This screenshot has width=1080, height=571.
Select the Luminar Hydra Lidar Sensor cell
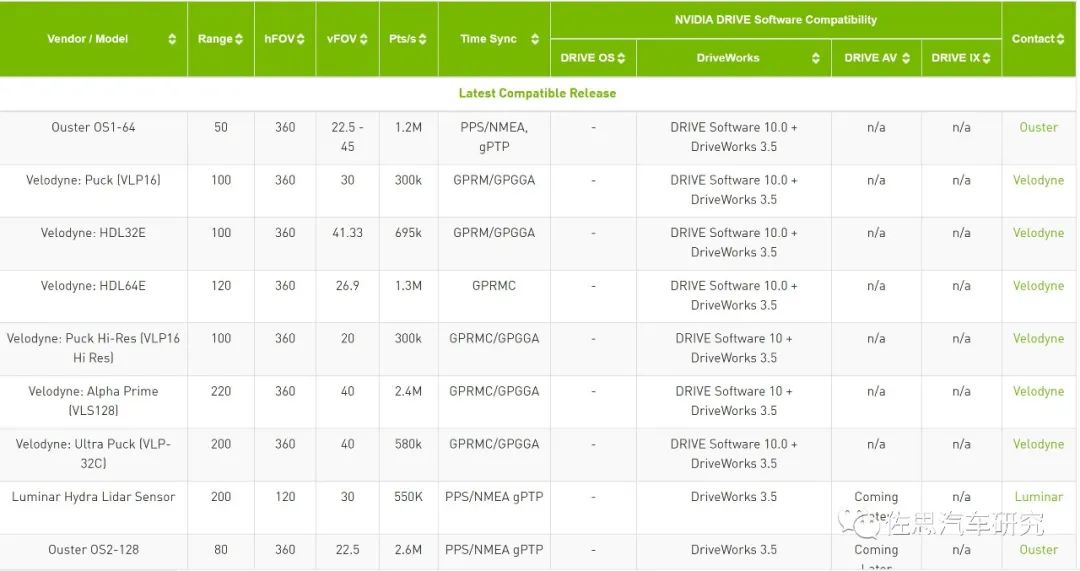[x=93, y=497]
